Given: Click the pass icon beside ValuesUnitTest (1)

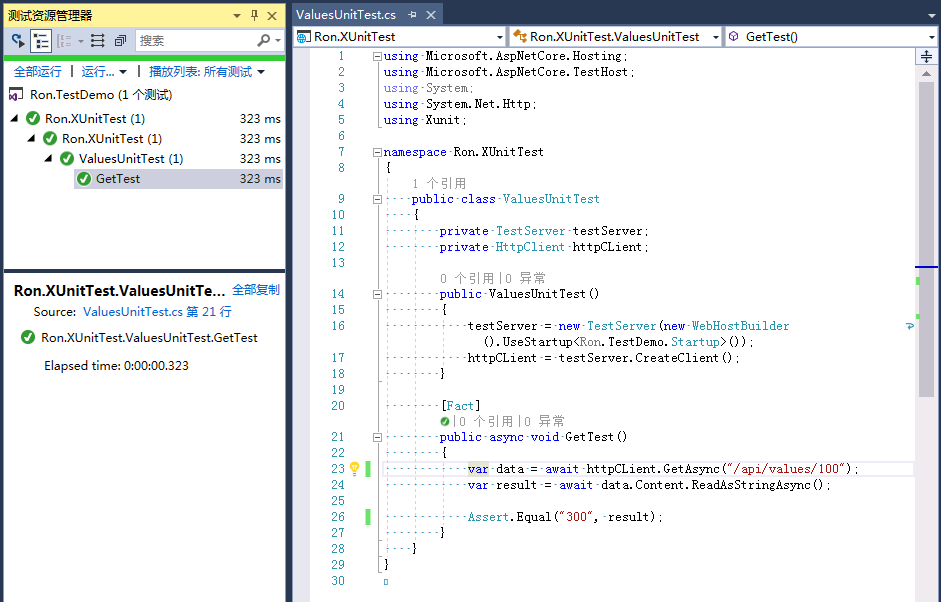Looking at the screenshot, I should [67, 158].
